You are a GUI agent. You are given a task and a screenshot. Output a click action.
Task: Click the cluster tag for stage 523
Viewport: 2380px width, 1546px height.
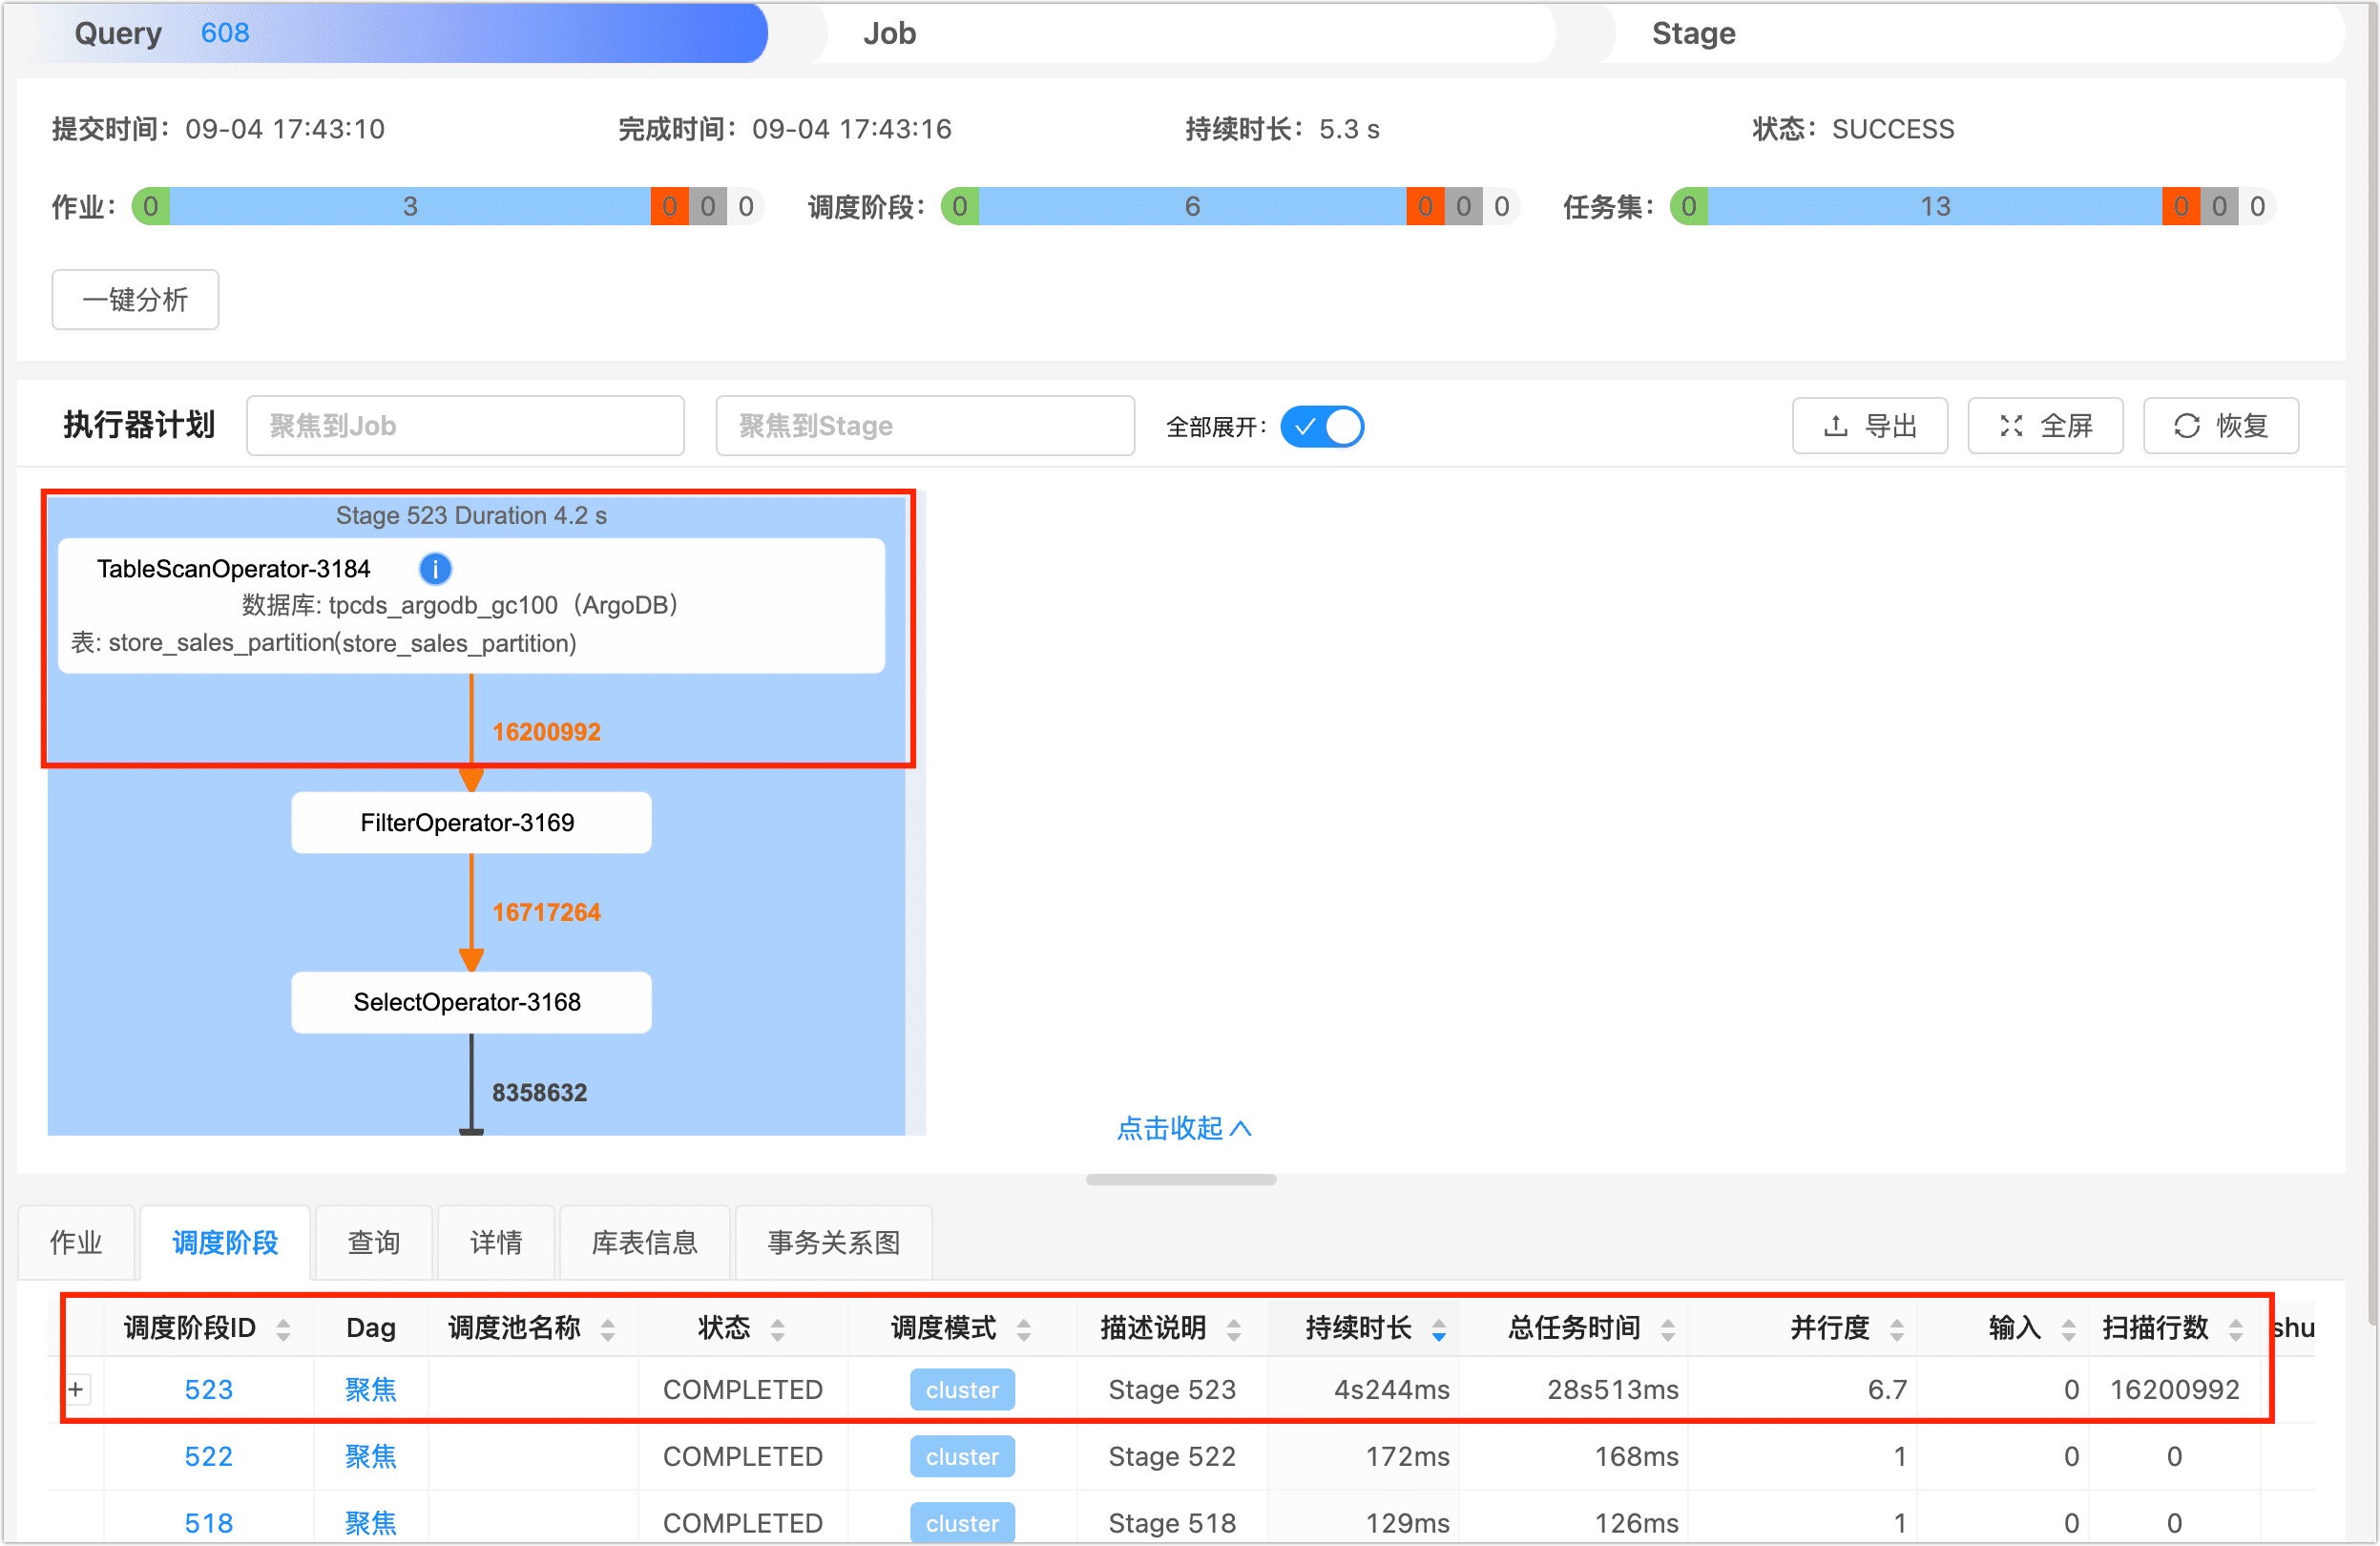963,1391
